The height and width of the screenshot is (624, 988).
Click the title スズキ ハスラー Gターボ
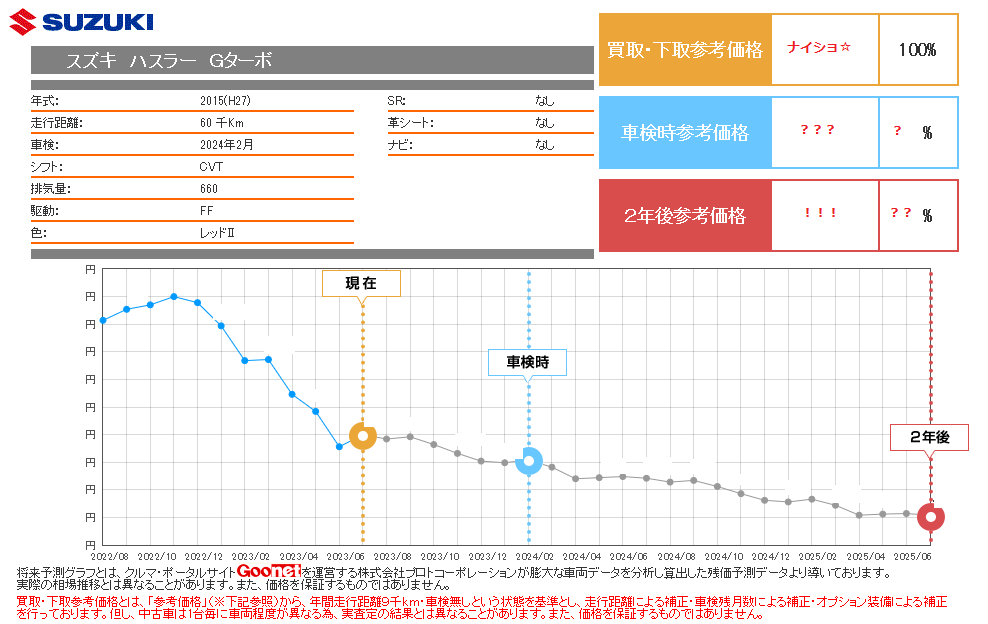(x=169, y=61)
